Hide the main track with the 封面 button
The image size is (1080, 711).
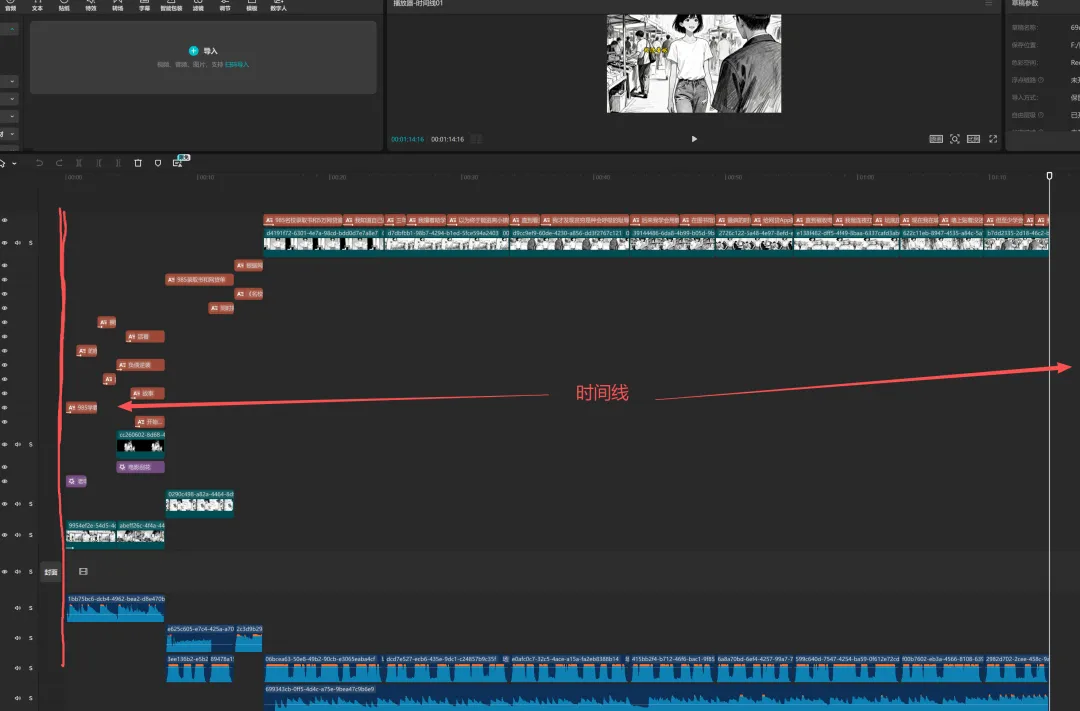tap(4, 572)
